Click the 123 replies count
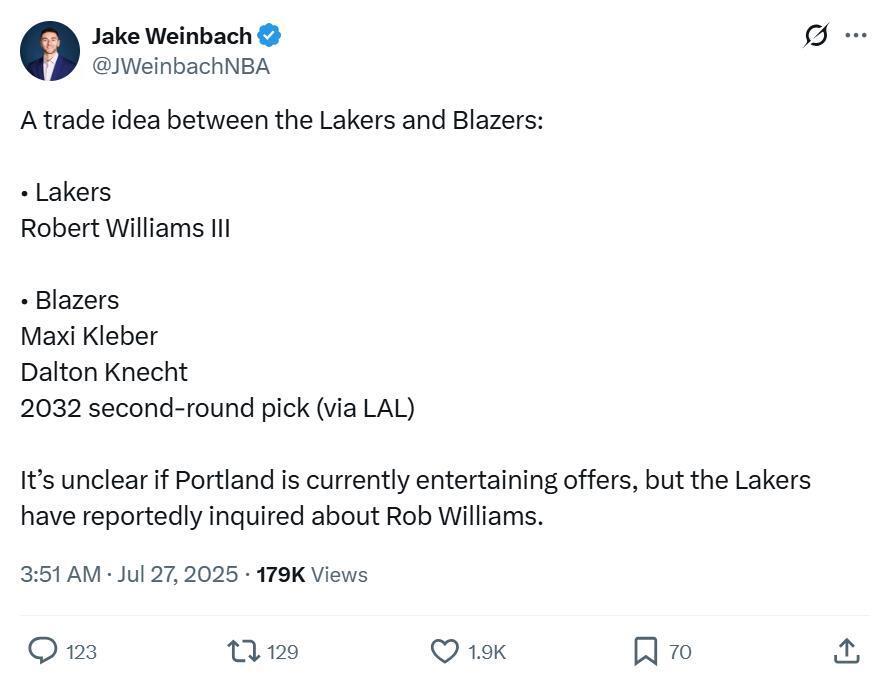The width and height of the screenshot is (886, 676). pyautogui.click(x=81, y=652)
